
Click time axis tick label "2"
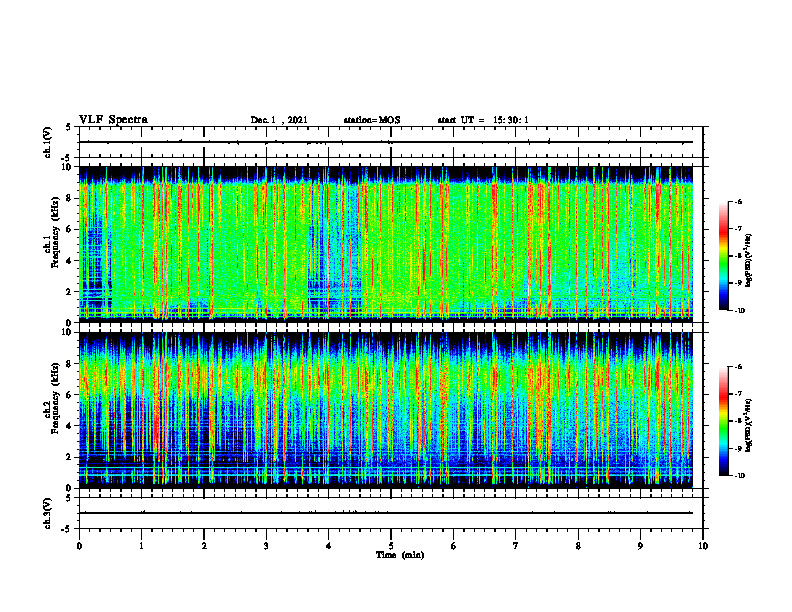204,546
